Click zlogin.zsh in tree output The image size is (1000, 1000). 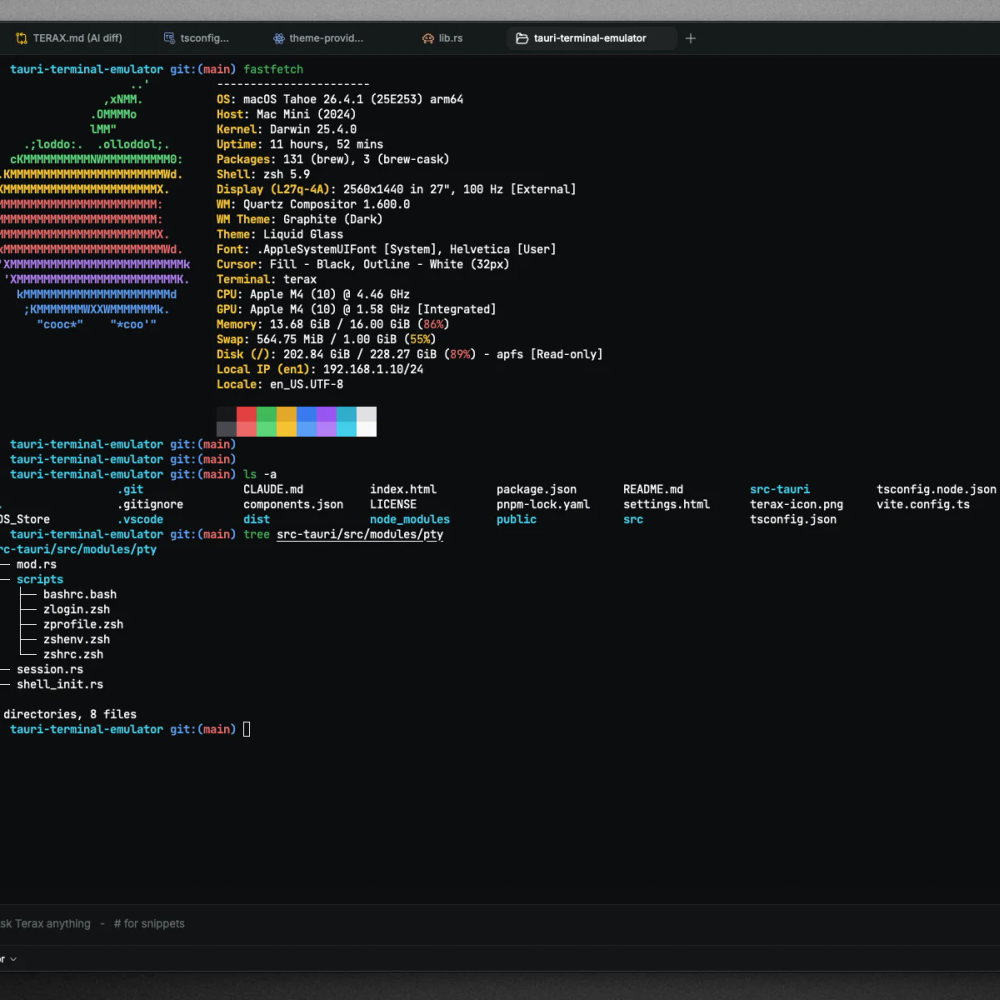pos(77,610)
